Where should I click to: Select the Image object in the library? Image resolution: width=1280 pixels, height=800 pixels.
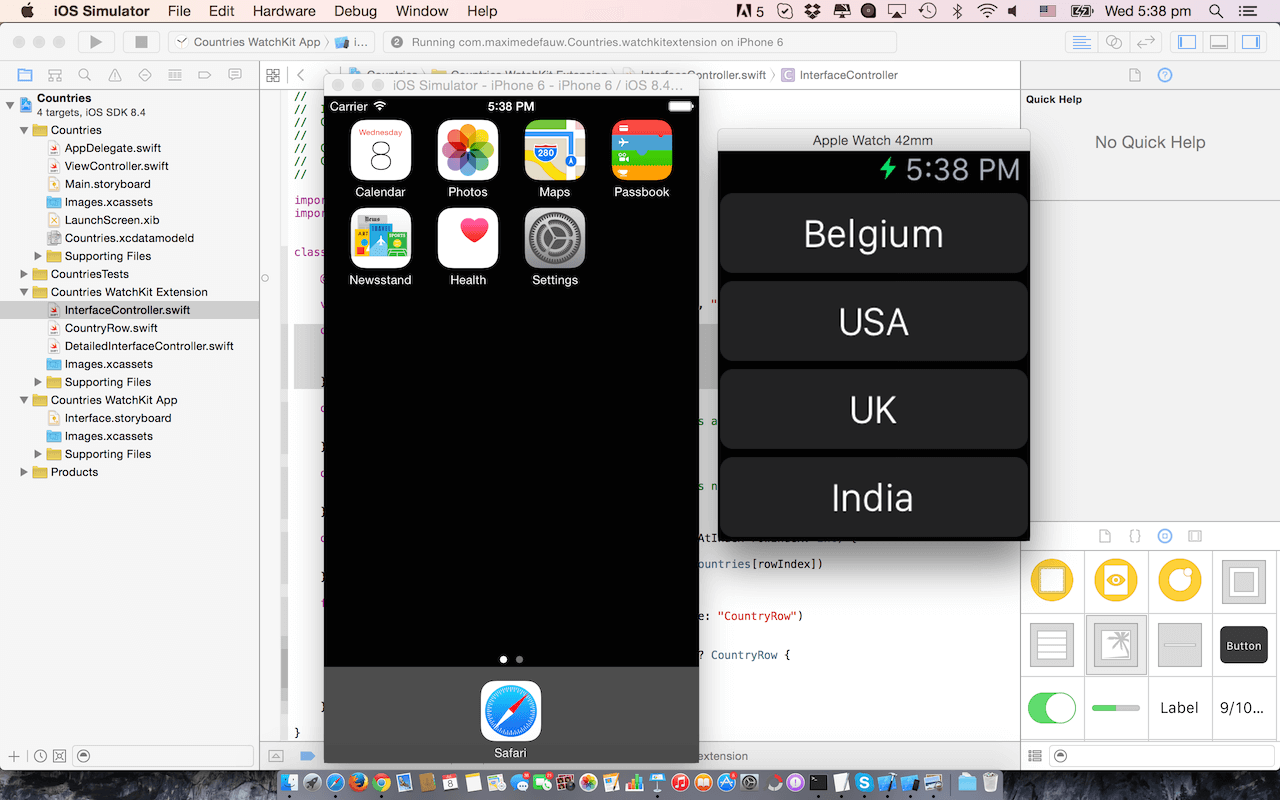pyautogui.click(x=1116, y=645)
